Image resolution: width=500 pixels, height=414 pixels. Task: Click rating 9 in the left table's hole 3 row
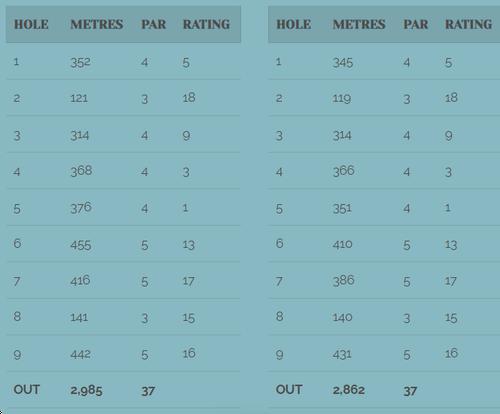click(186, 136)
